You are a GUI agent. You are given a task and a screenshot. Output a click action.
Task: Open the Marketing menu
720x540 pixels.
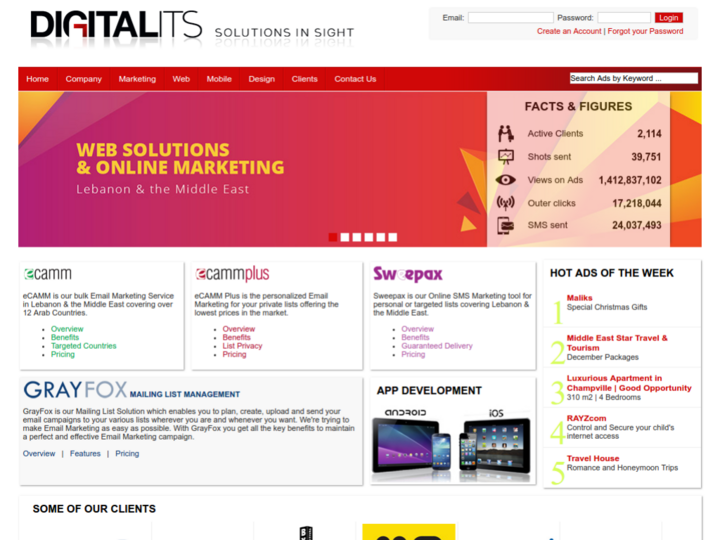pyautogui.click(x=137, y=79)
